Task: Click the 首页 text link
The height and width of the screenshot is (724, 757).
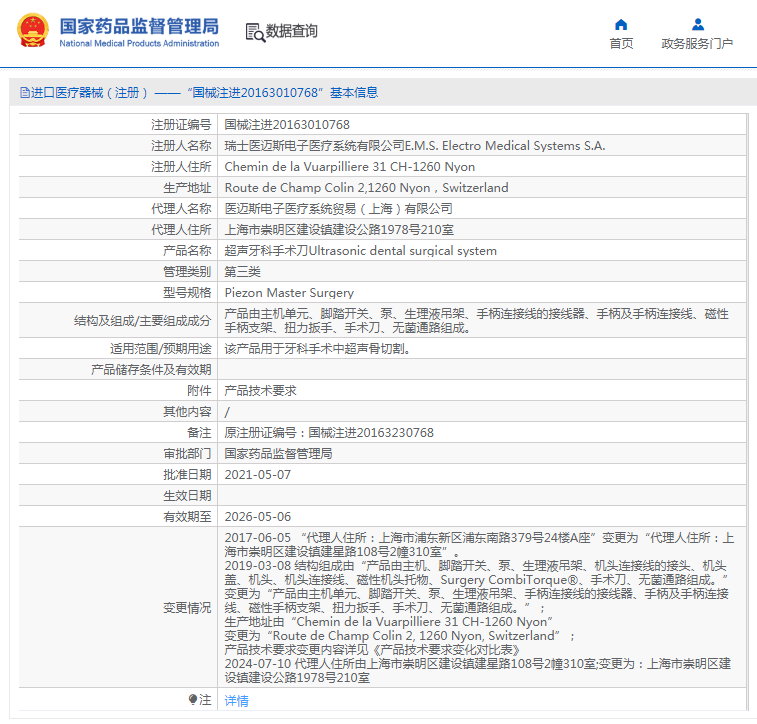Action: click(621, 43)
